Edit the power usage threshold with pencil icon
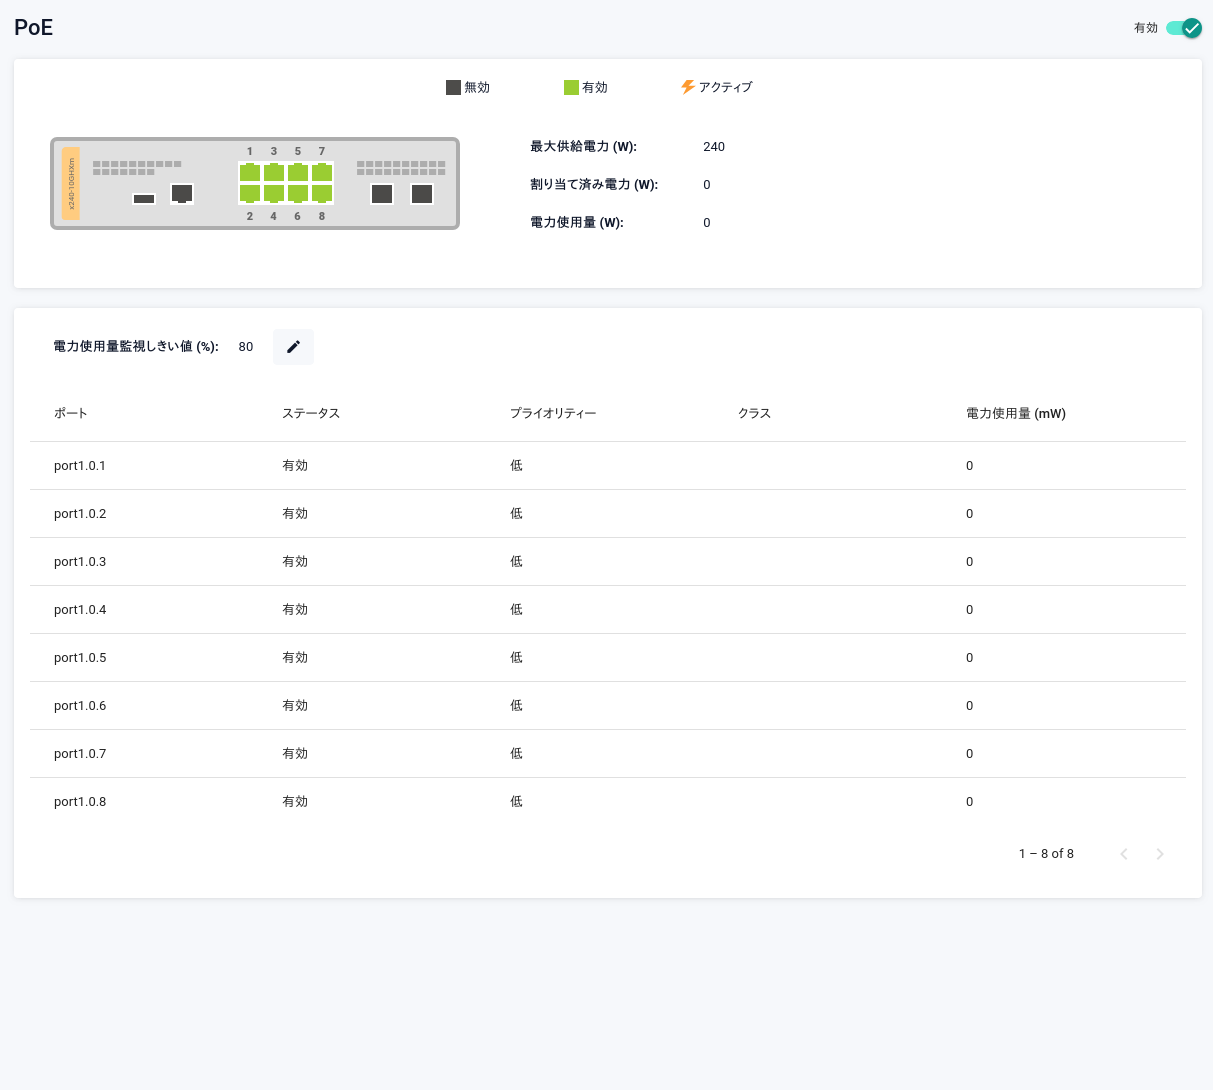 (293, 347)
